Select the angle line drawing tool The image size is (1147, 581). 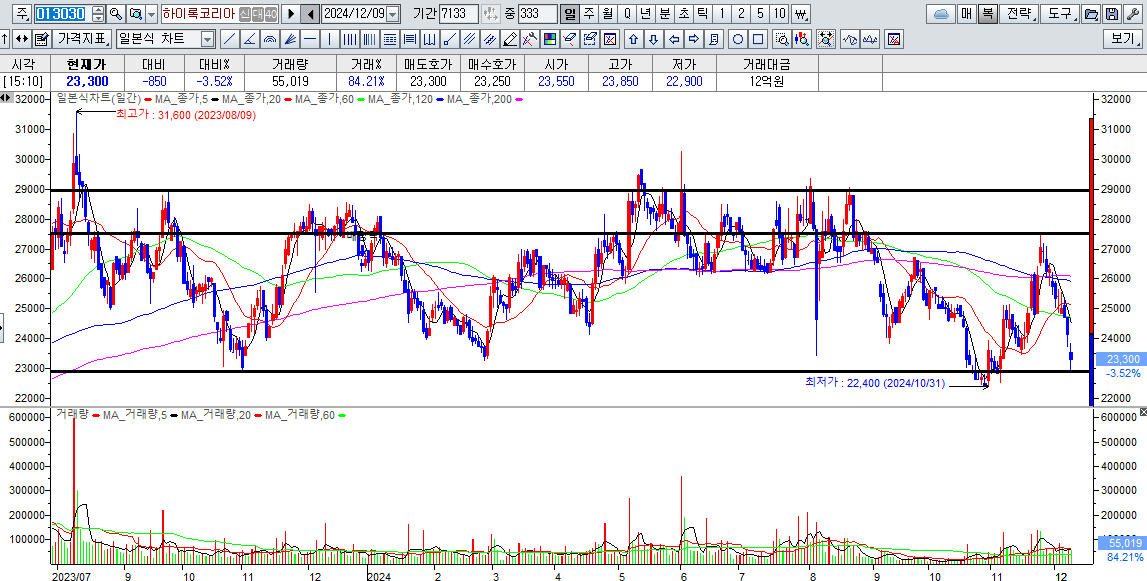pos(249,39)
